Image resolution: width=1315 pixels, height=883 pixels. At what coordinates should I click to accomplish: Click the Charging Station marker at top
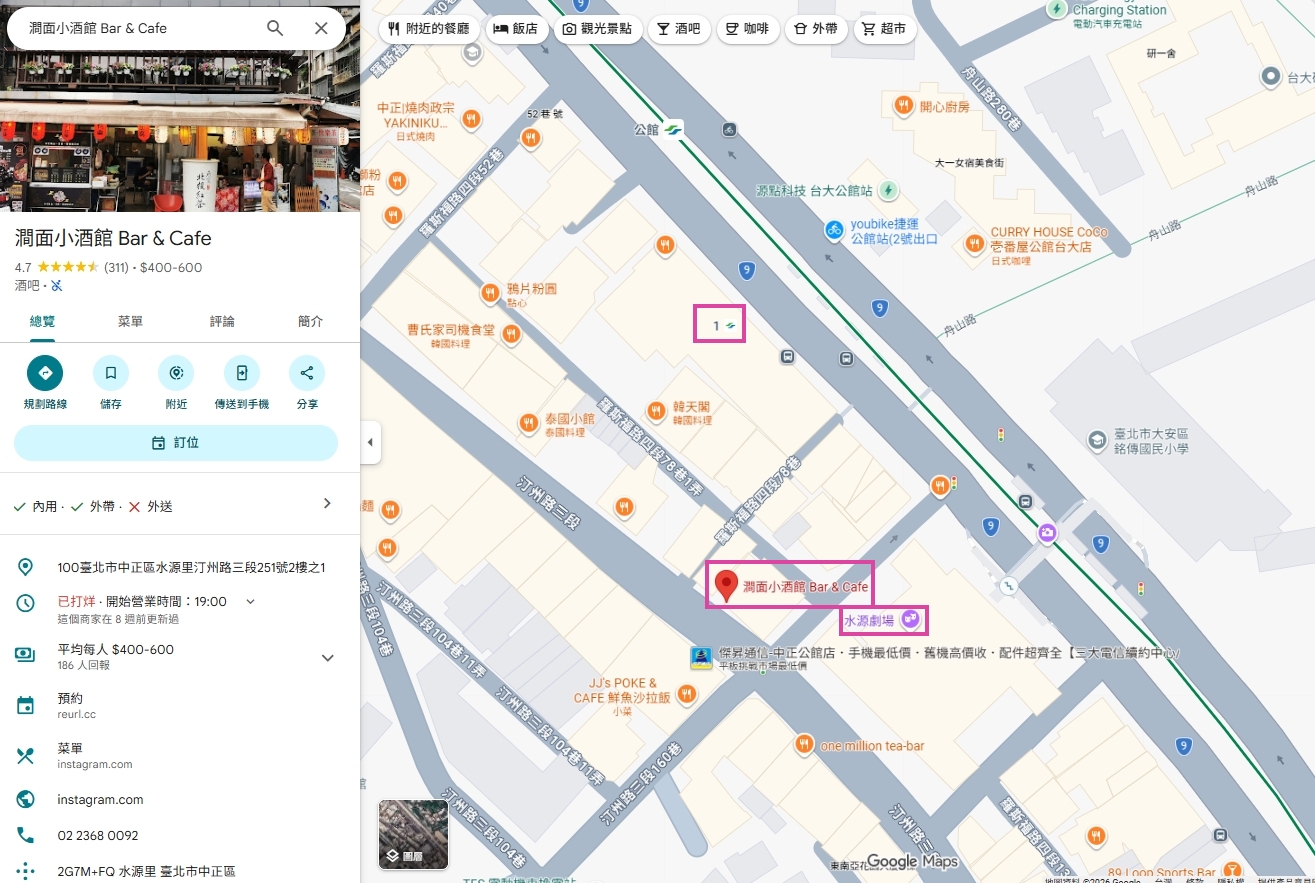1057,9
